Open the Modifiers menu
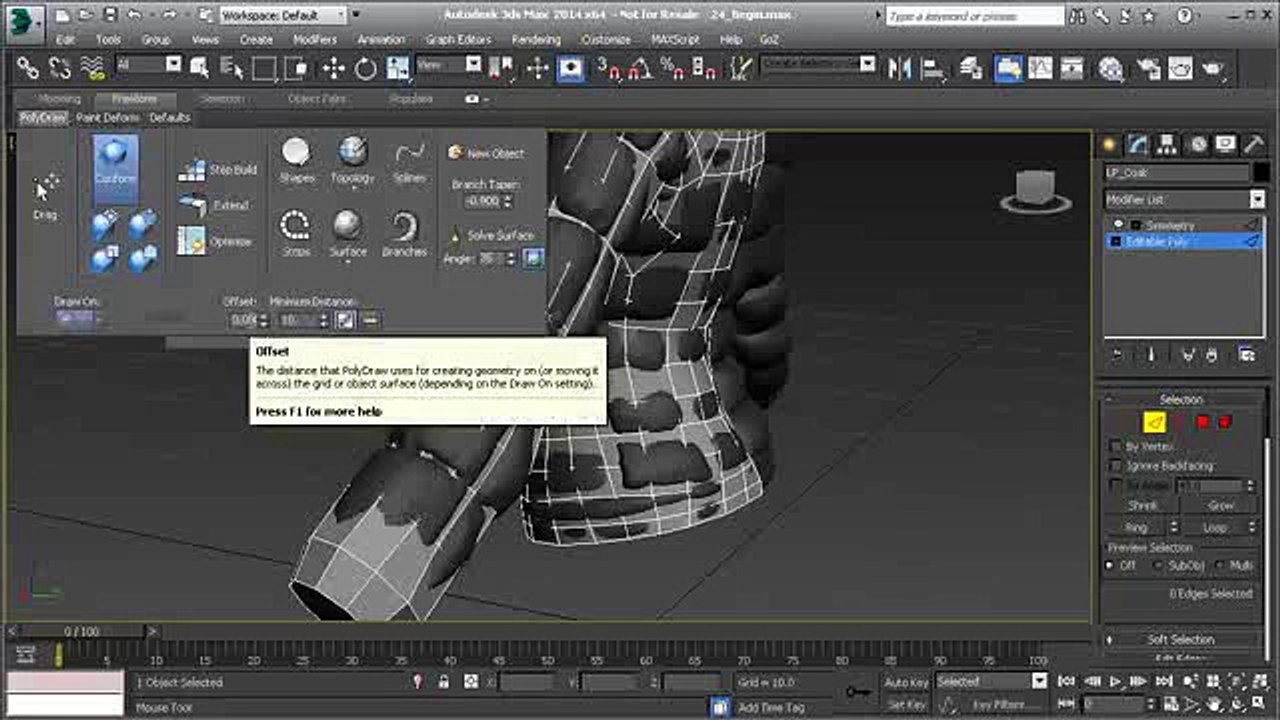The height and width of the screenshot is (720, 1280). point(314,40)
